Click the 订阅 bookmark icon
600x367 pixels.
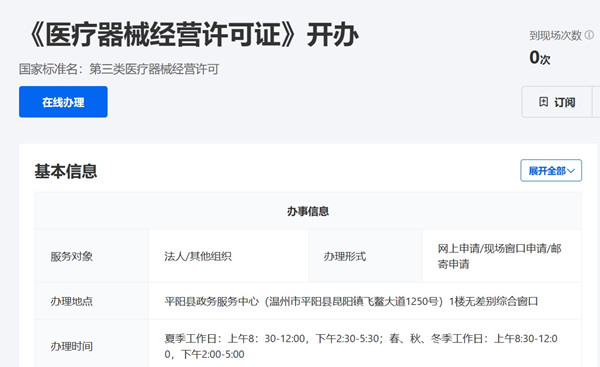[x=543, y=102]
